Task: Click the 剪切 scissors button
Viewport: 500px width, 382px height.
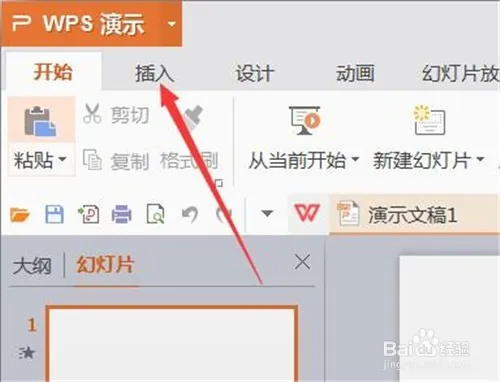Action: (x=115, y=114)
